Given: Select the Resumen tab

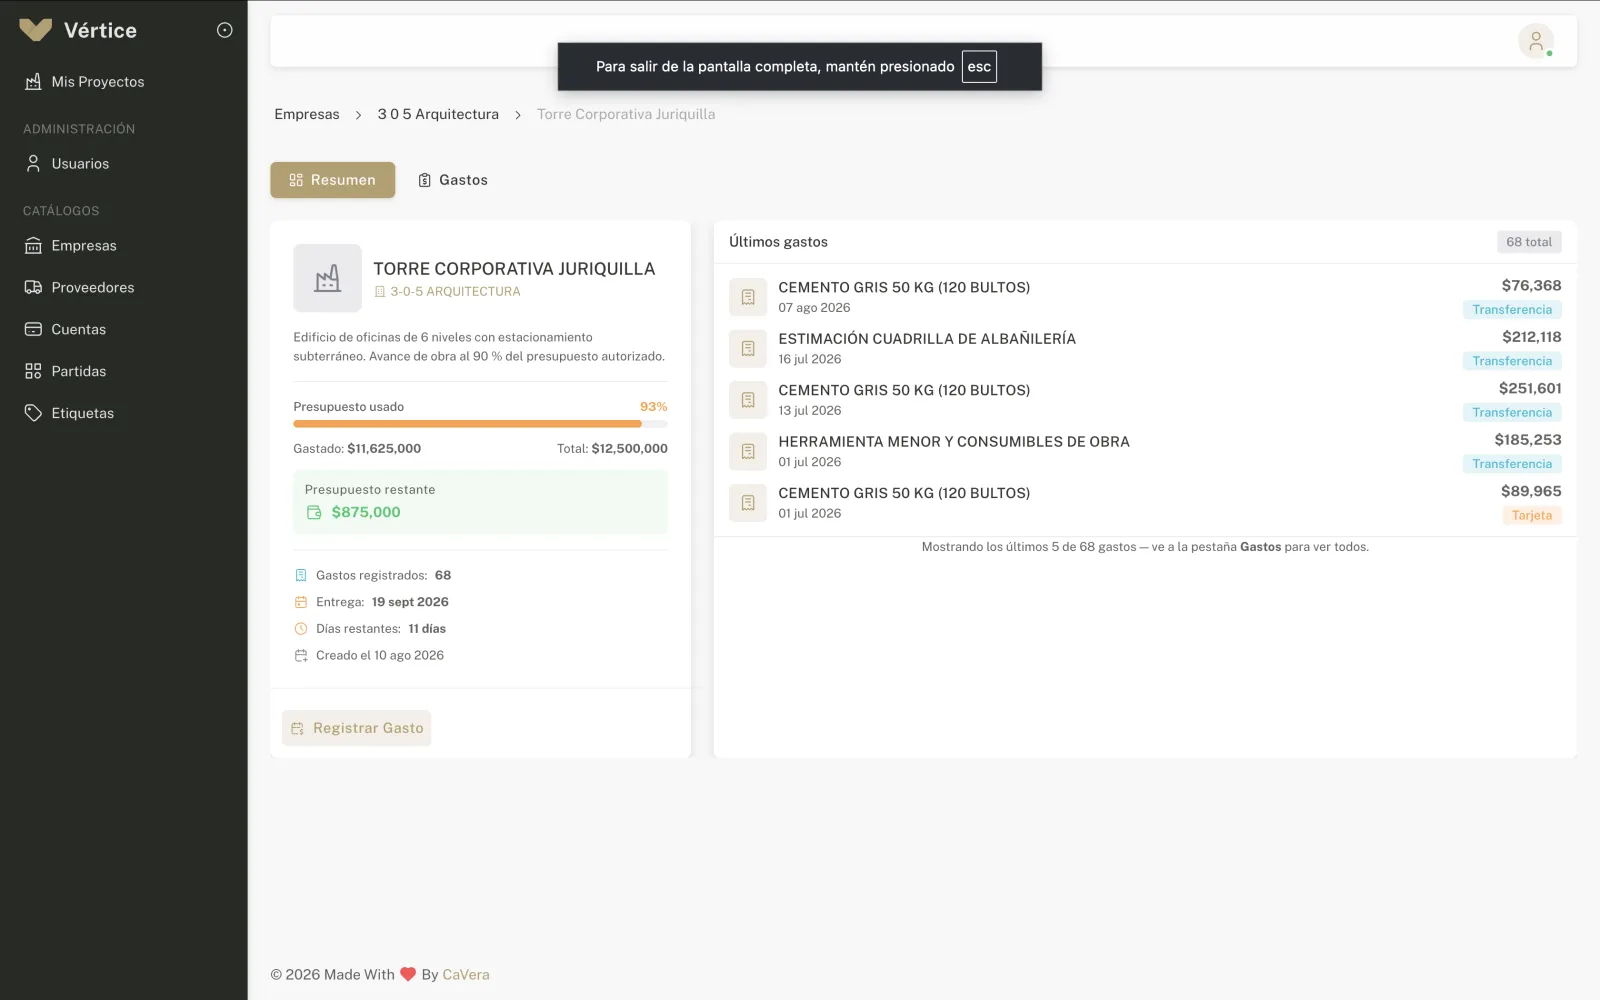Looking at the screenshot, I should [333, 180].
